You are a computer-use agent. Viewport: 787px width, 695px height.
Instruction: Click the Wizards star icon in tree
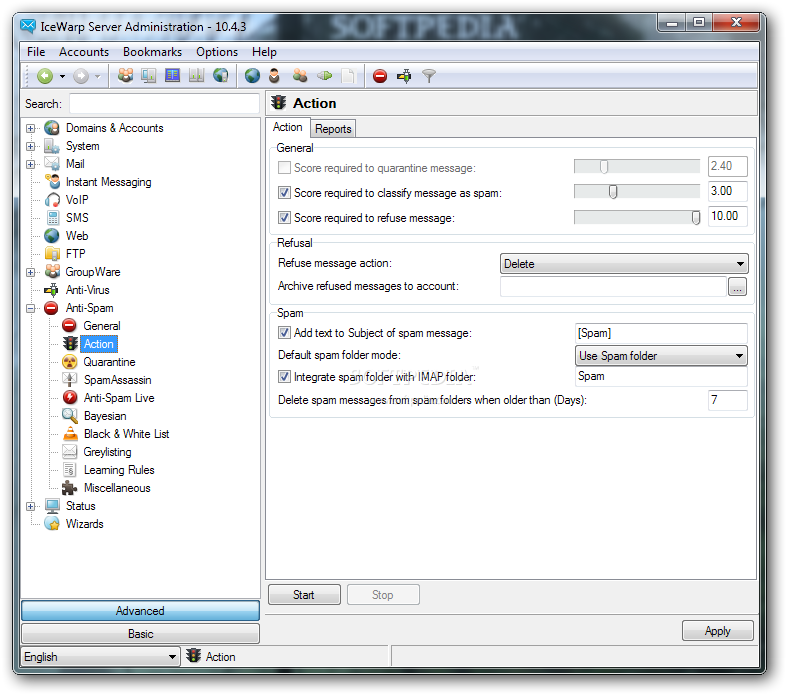[x=52, y=524]
